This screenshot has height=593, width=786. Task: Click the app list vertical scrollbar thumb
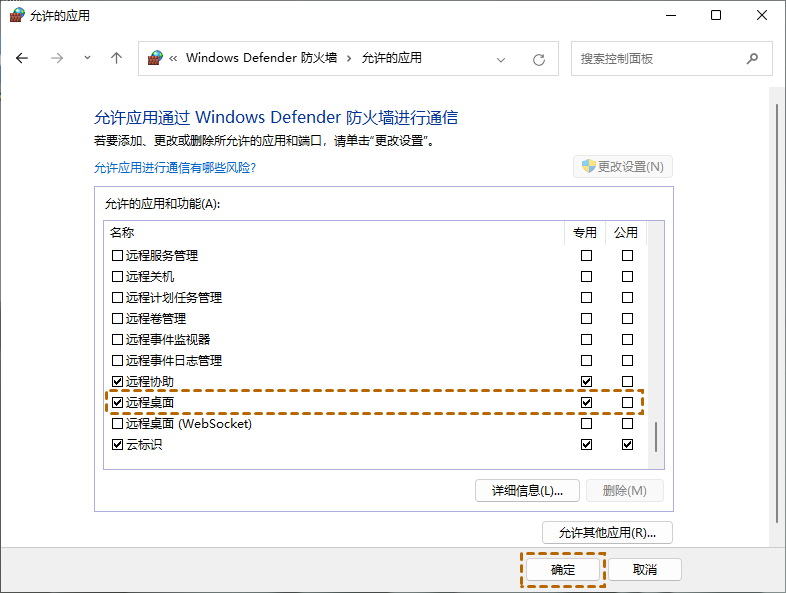coord(656,437)
